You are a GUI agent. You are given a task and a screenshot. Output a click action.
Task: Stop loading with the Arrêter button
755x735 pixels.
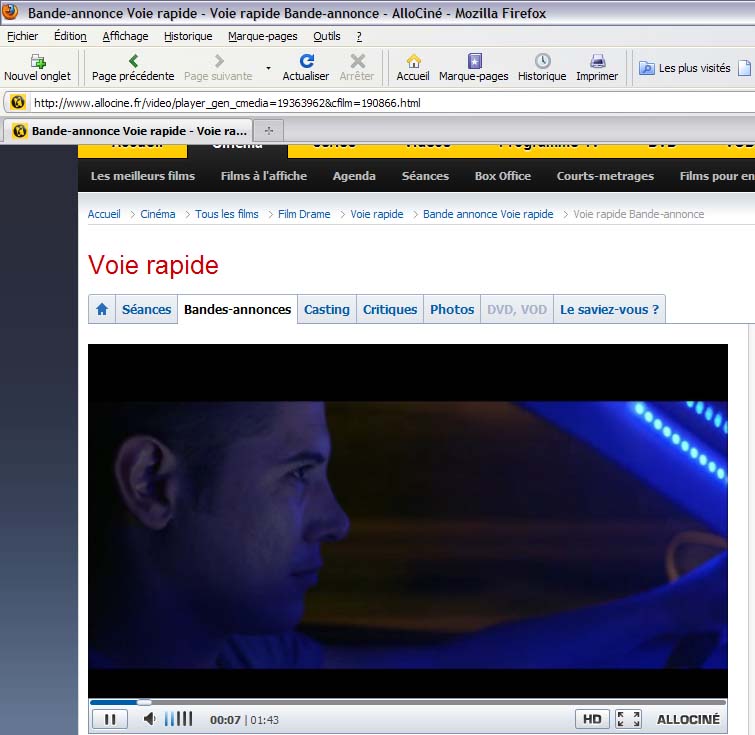pos(357,68)
